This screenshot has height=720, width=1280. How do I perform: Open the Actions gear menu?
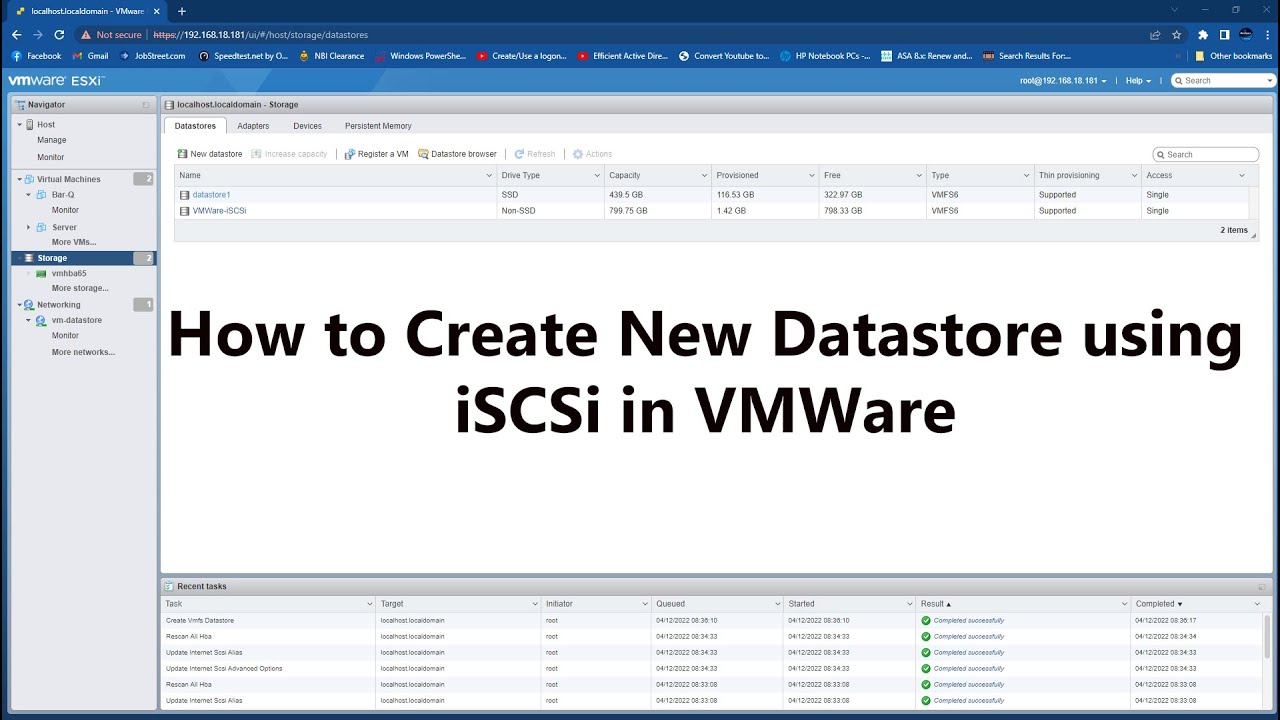coord(592,154)
